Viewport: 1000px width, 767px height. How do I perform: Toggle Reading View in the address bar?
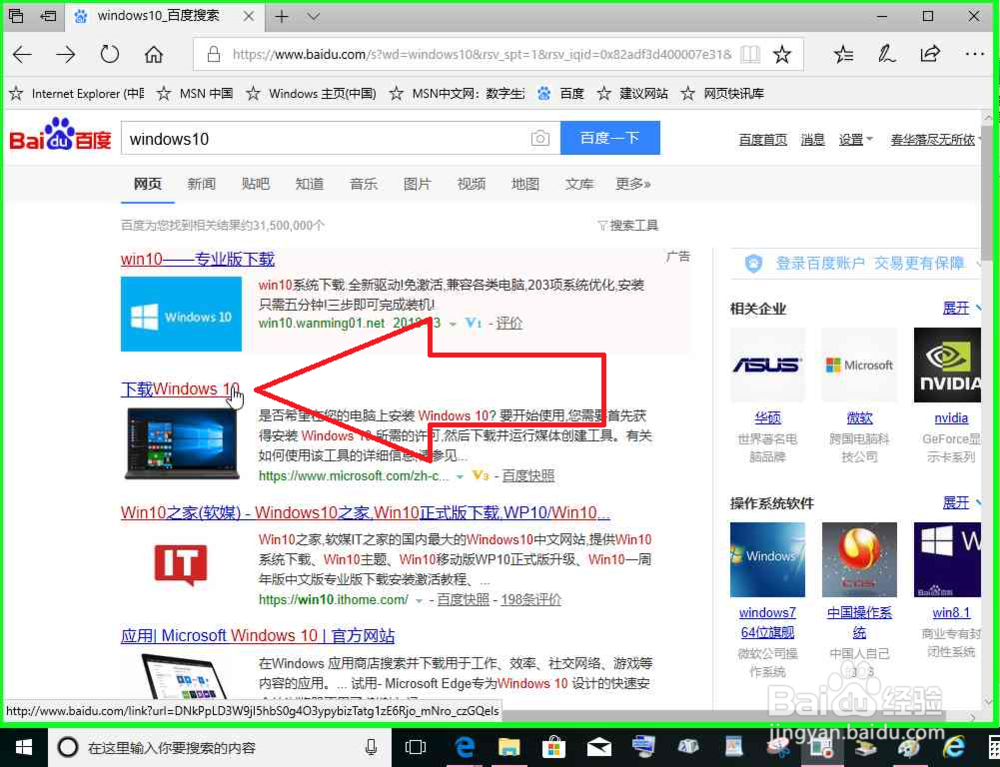coord(751,54)
